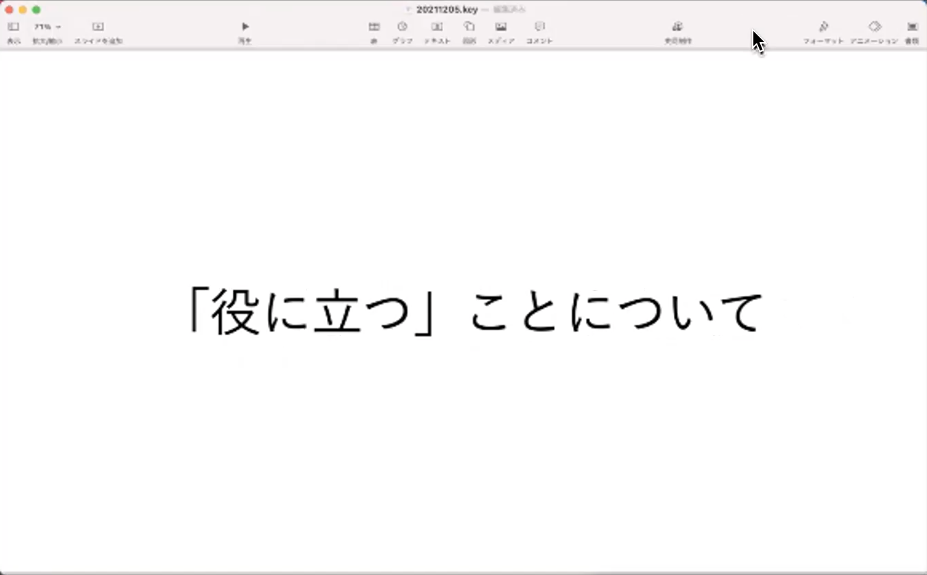Show the アニメーション animate inspector
Viewport: 927px width, 575px height.
[x=874, y=33]
